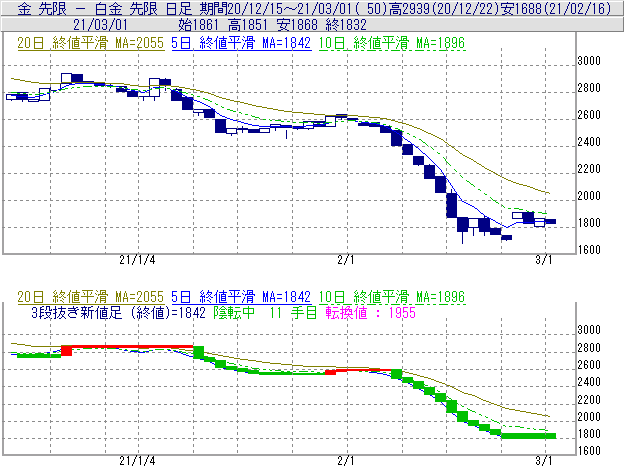Click the 2/1 date label under upper chart
This screenshot has width=624, height=473.
pyautogui.click(x=346, y=260)
